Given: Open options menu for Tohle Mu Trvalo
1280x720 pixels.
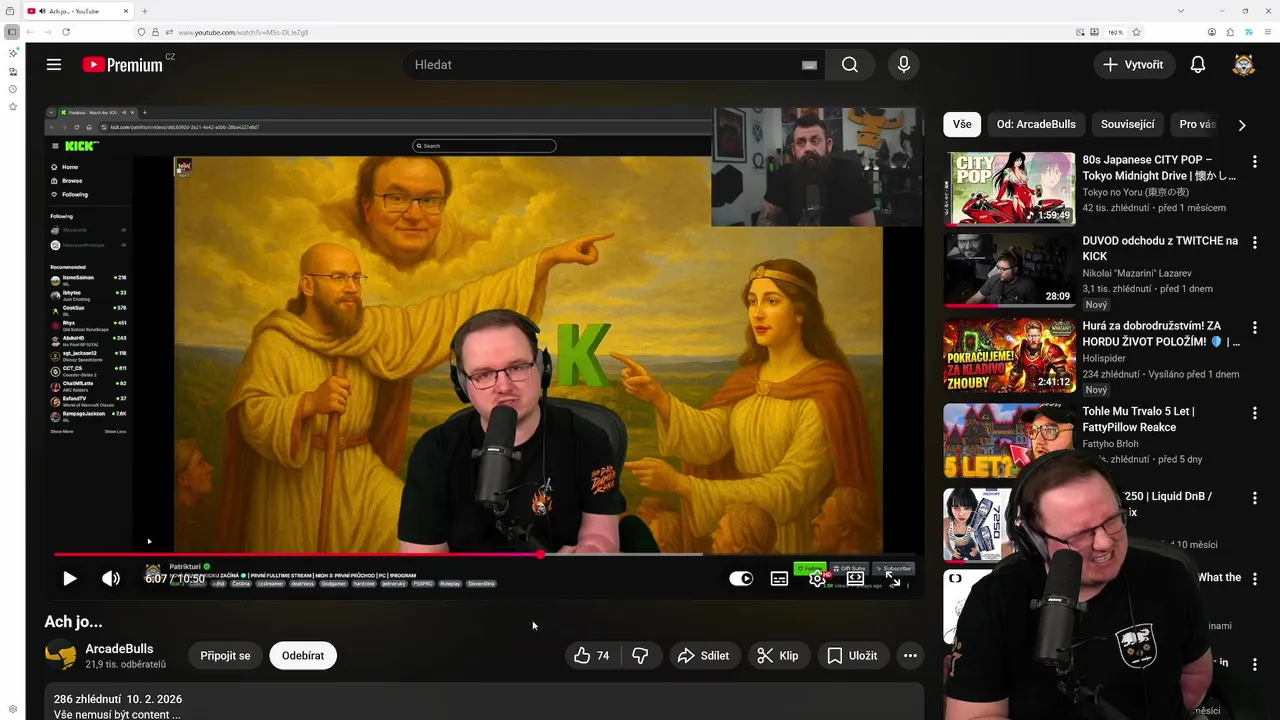Looking at the screenshot, I should [1254, 412].
